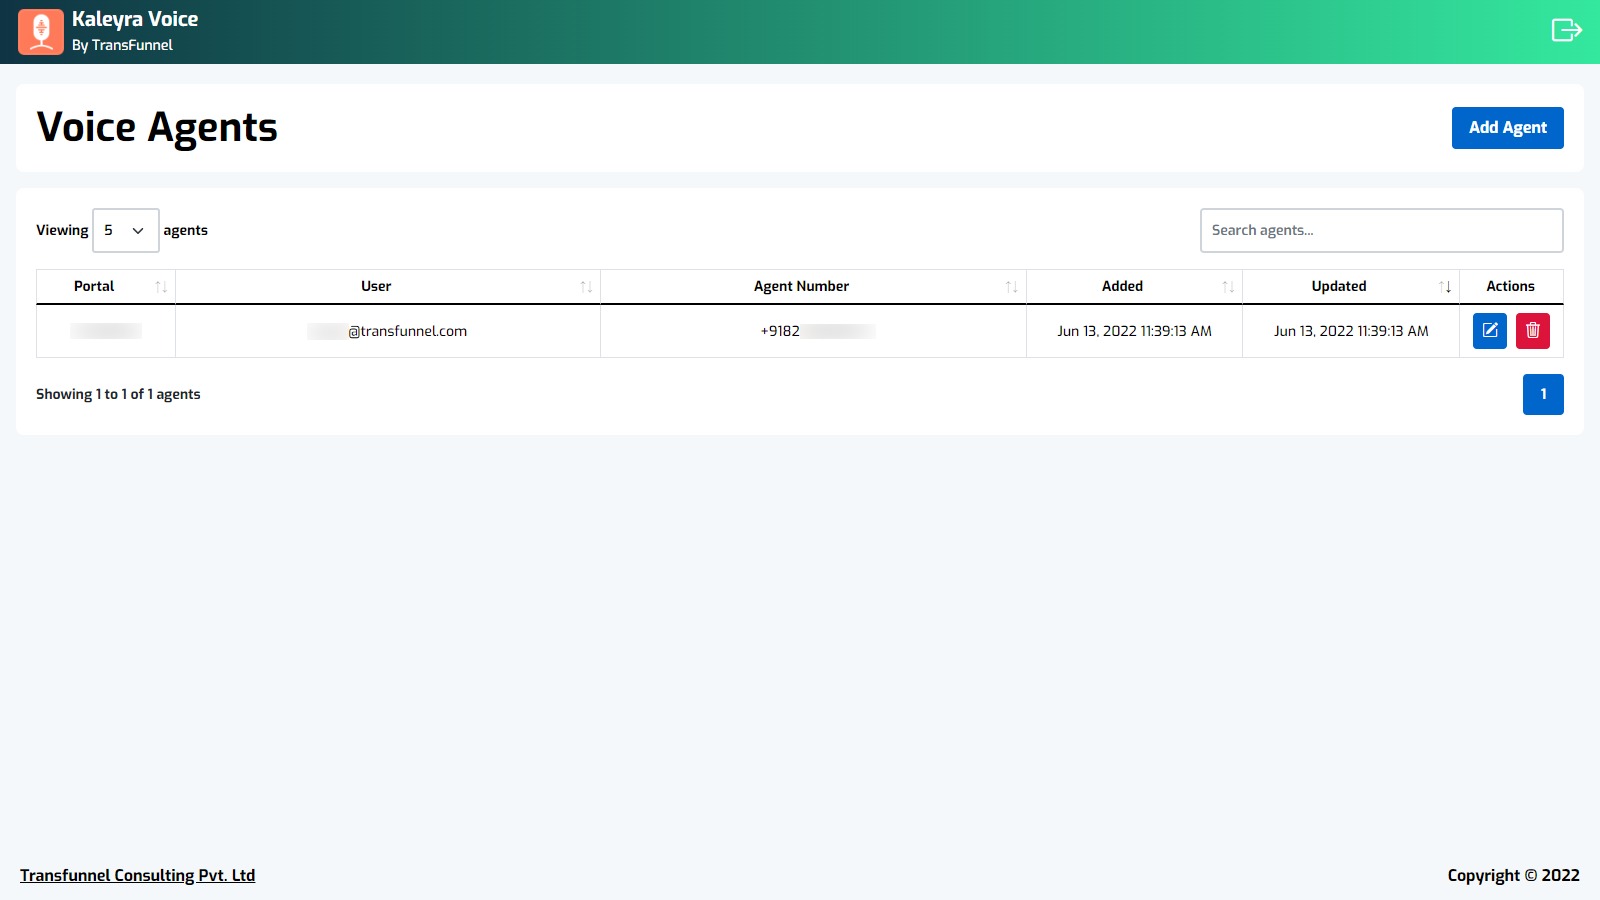Screen dimensions: 1600x900
Task: Delete the agent using the red trash icon
Action: point(1532,331)
